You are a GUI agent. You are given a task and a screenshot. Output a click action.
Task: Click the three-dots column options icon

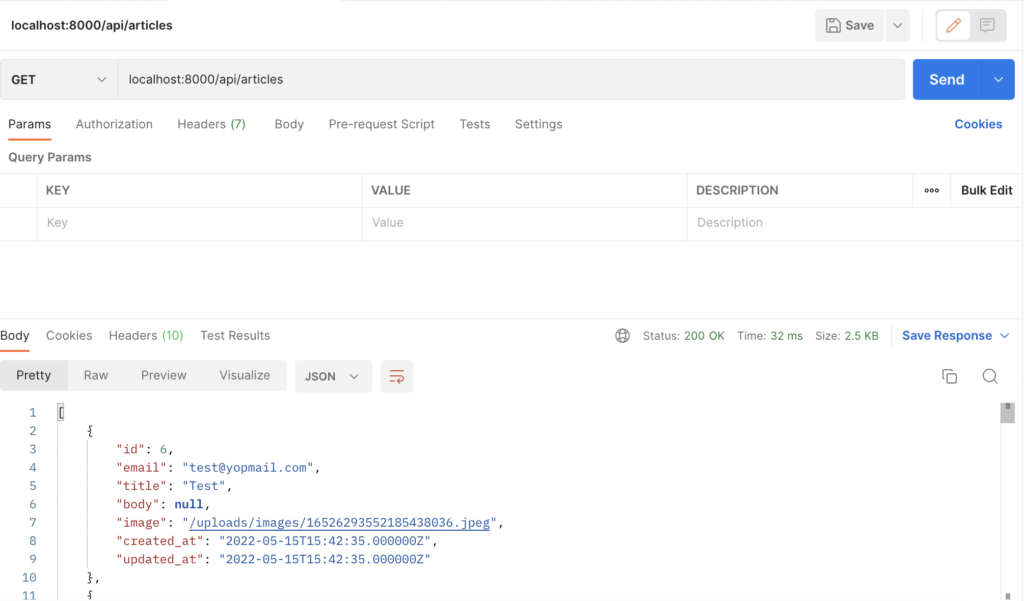coord(932,191)
